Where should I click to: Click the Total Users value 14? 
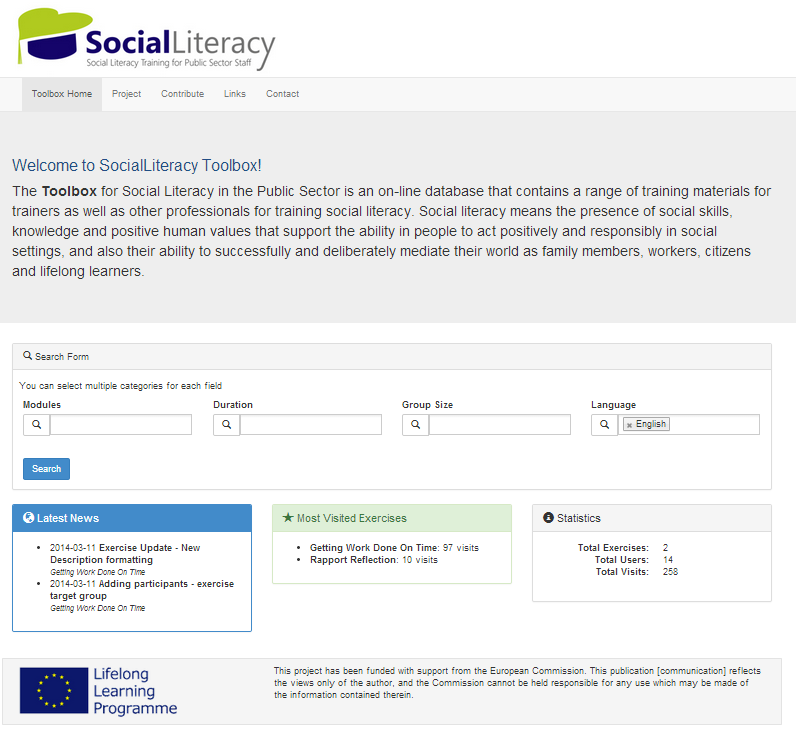point(668,560)
